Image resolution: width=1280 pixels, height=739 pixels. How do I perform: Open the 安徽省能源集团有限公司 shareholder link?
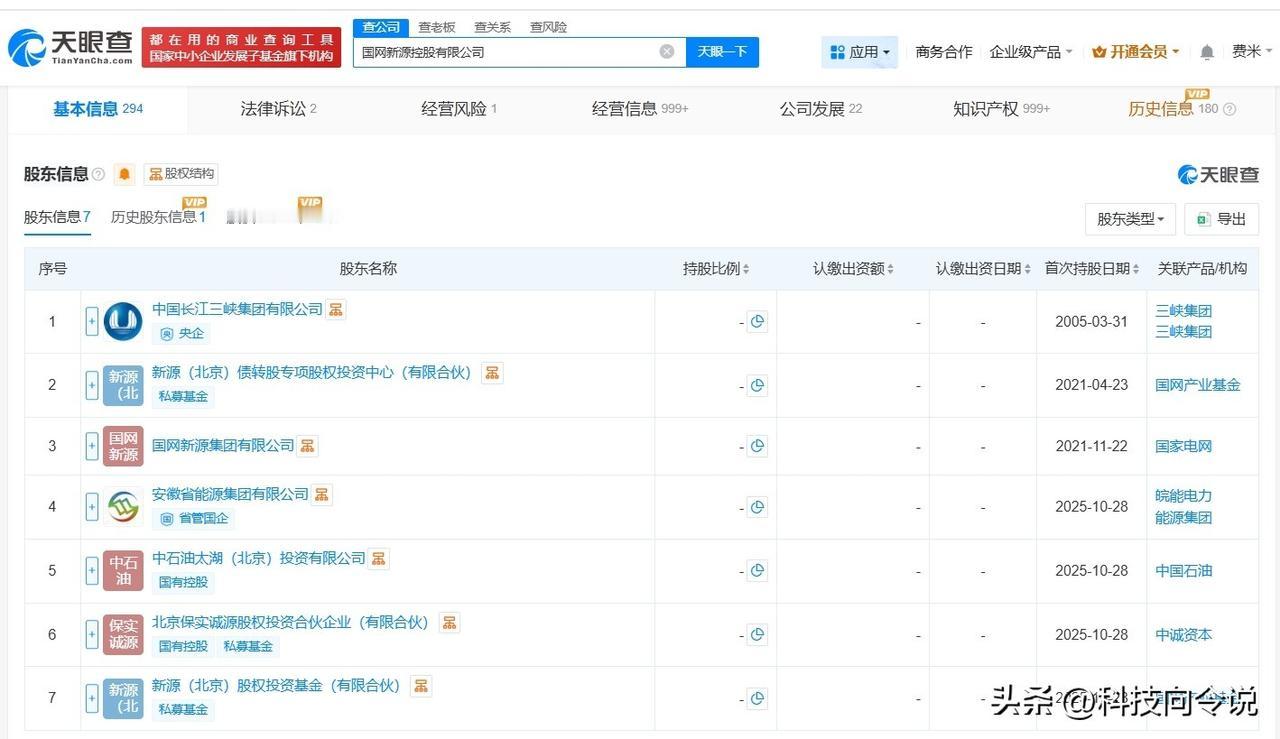230,494
